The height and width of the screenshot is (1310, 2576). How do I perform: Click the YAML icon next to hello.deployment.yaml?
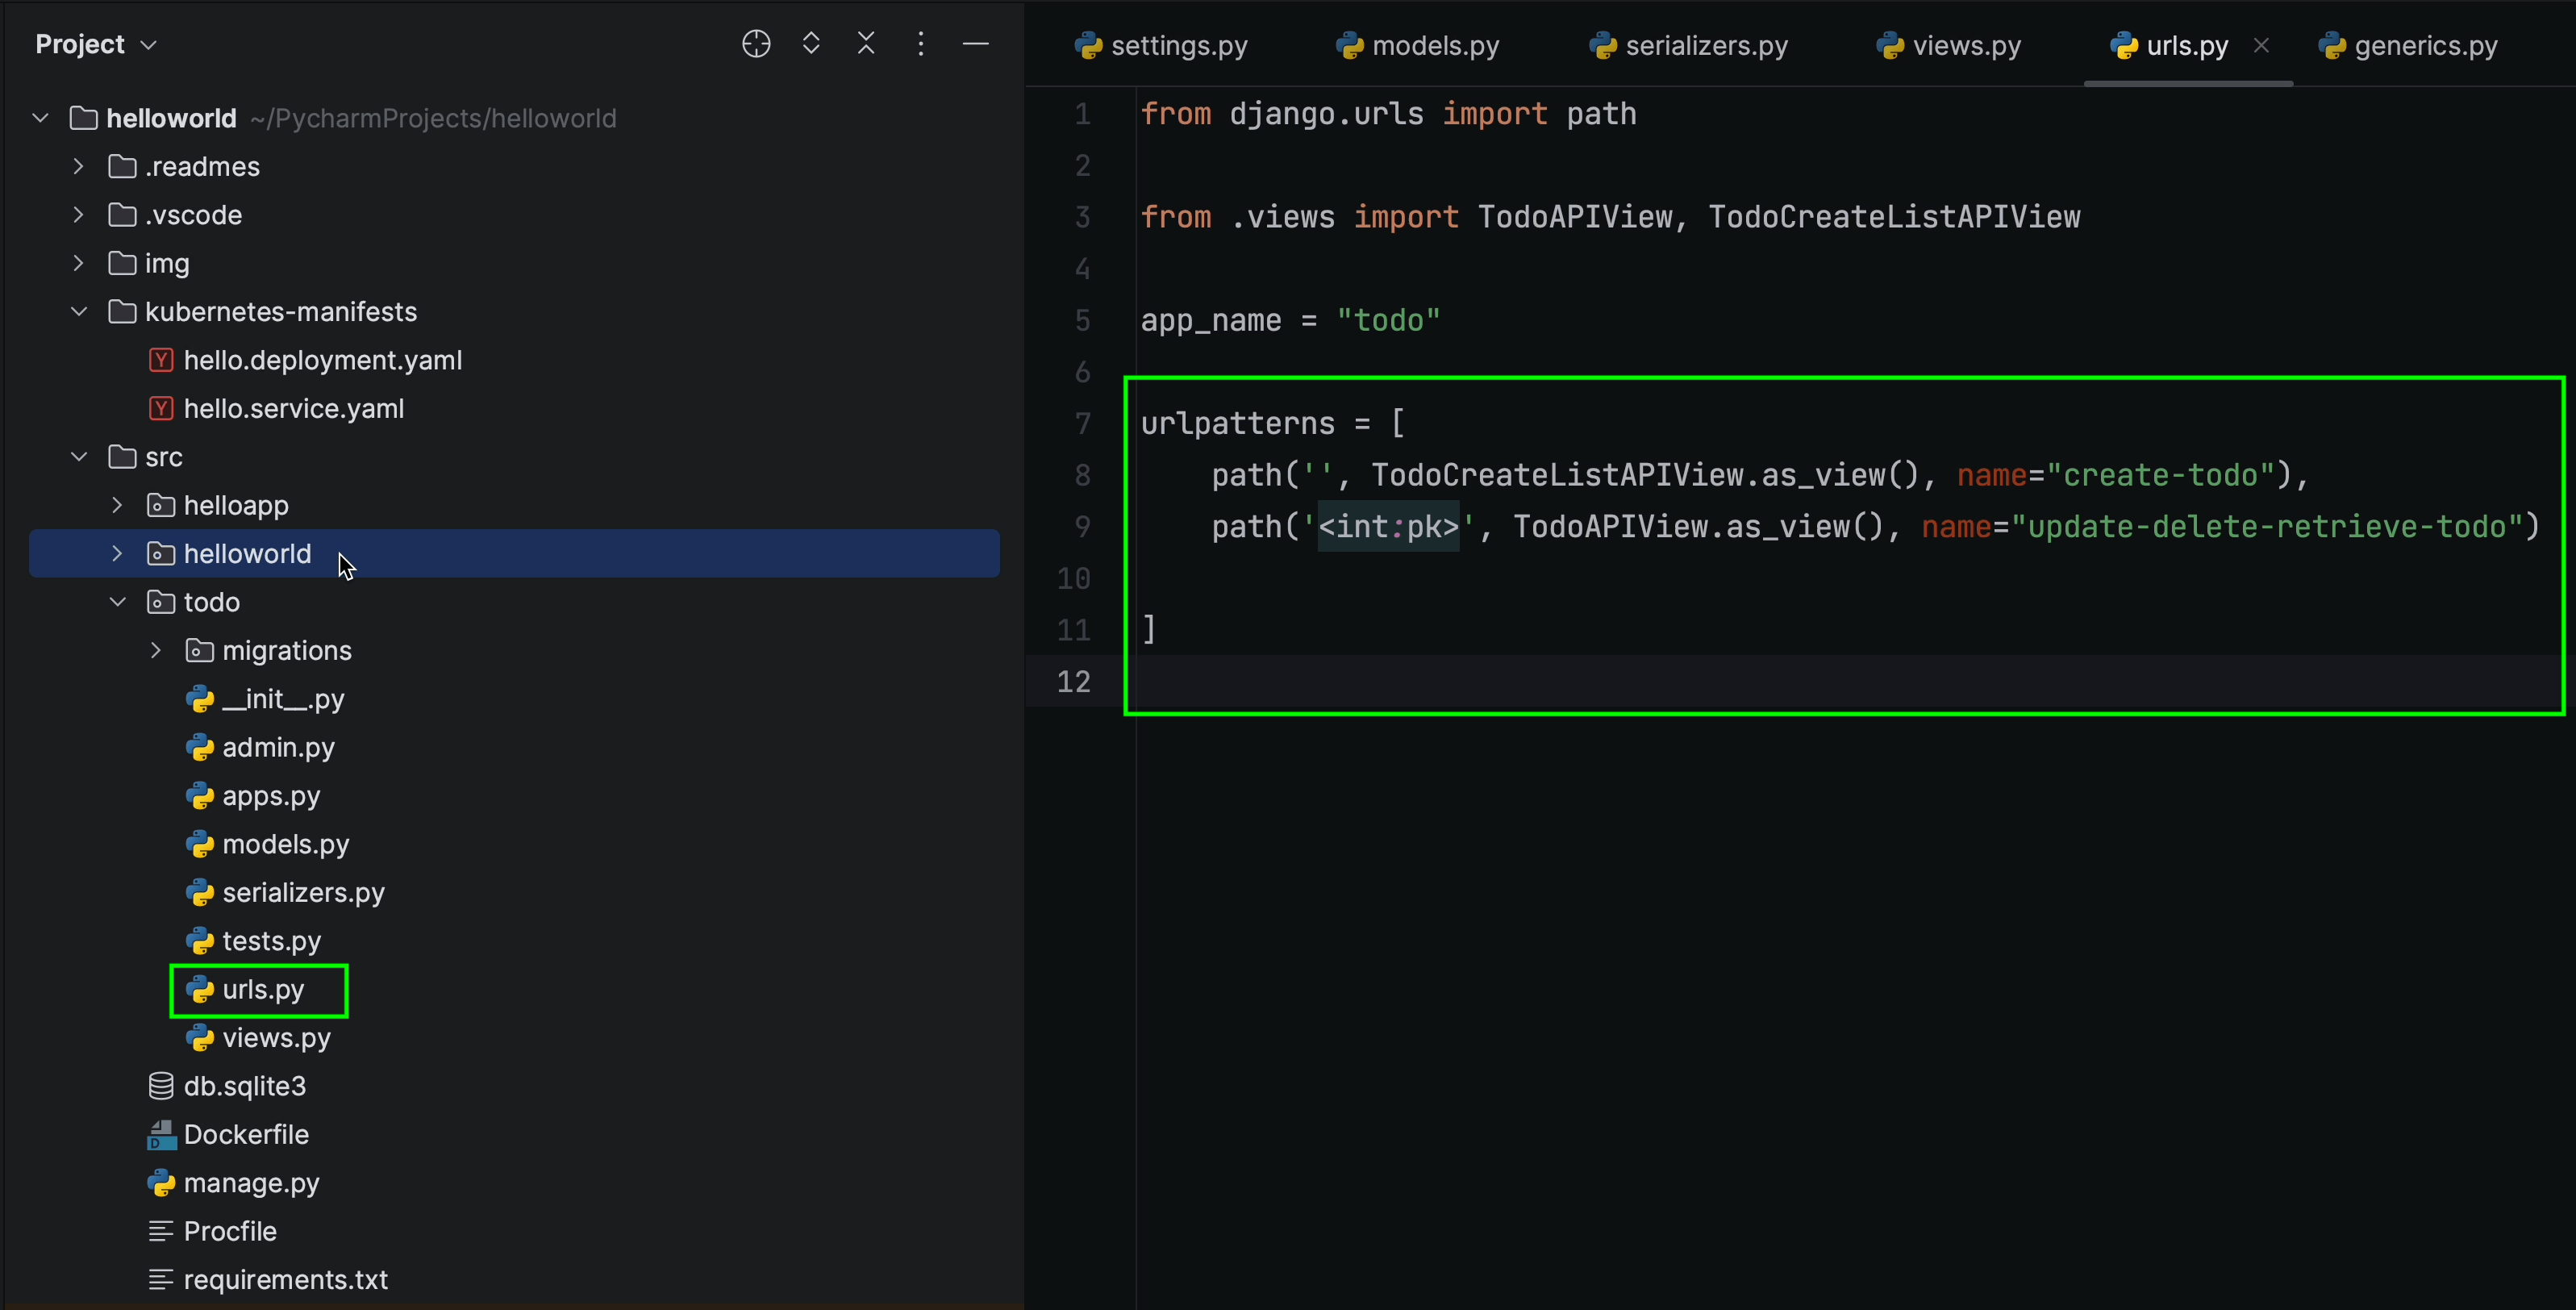point(161,360)
